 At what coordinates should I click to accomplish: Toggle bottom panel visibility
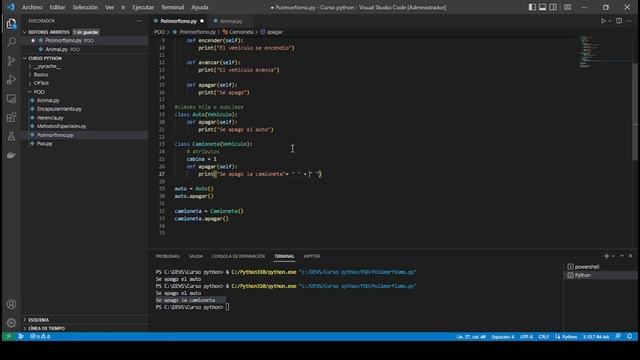pos(542,7)
